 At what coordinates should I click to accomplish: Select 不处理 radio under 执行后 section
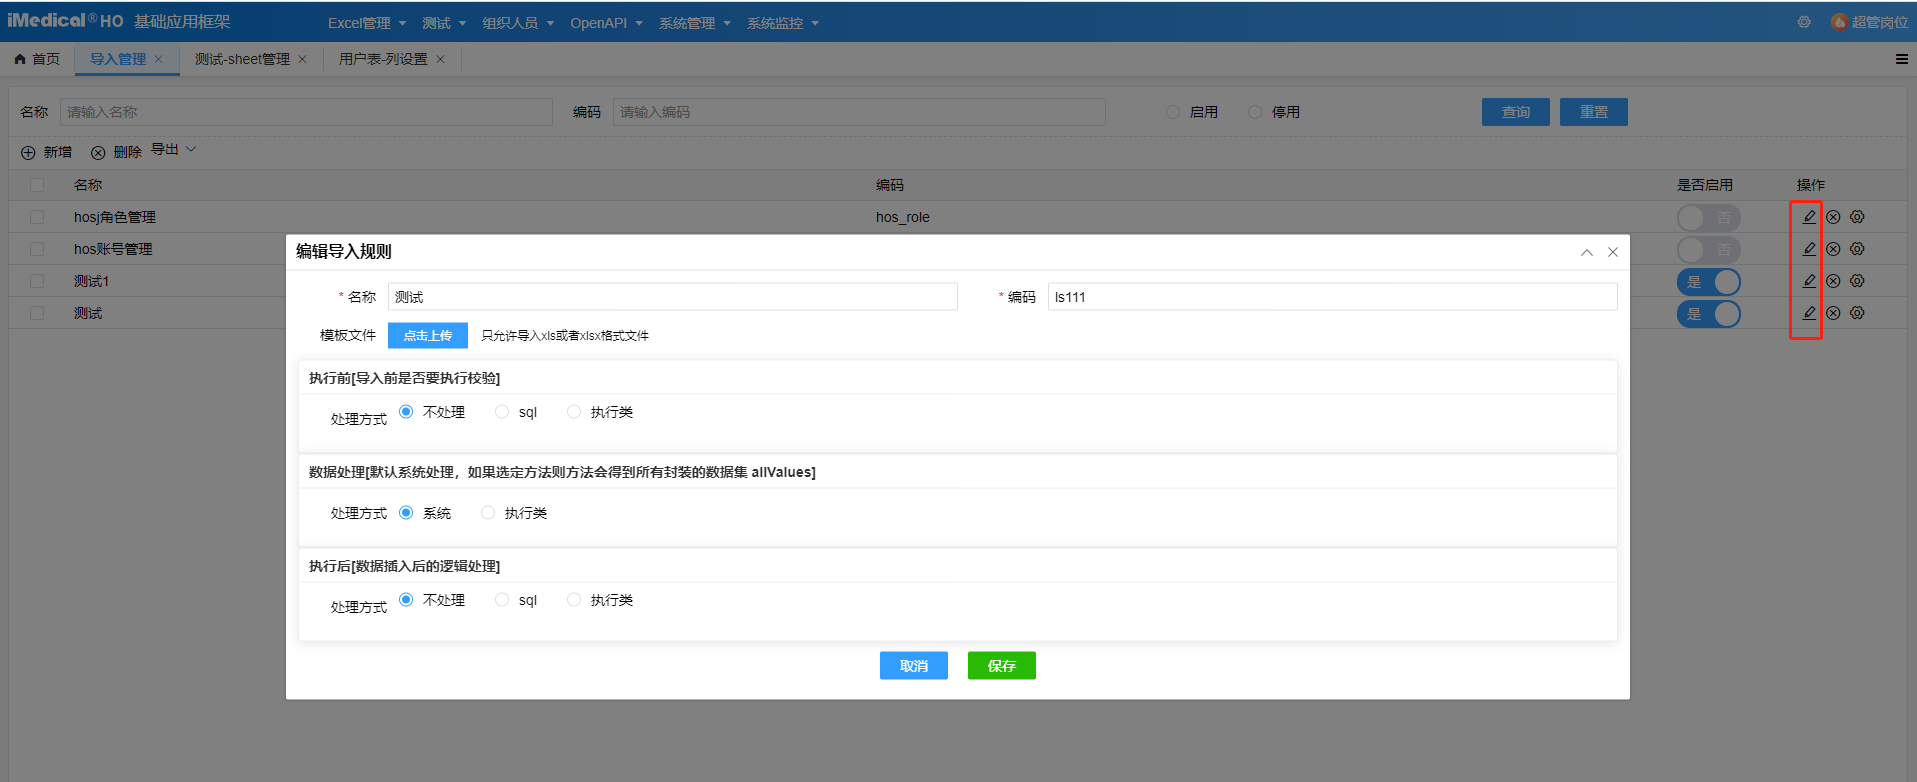pos(406,600)
